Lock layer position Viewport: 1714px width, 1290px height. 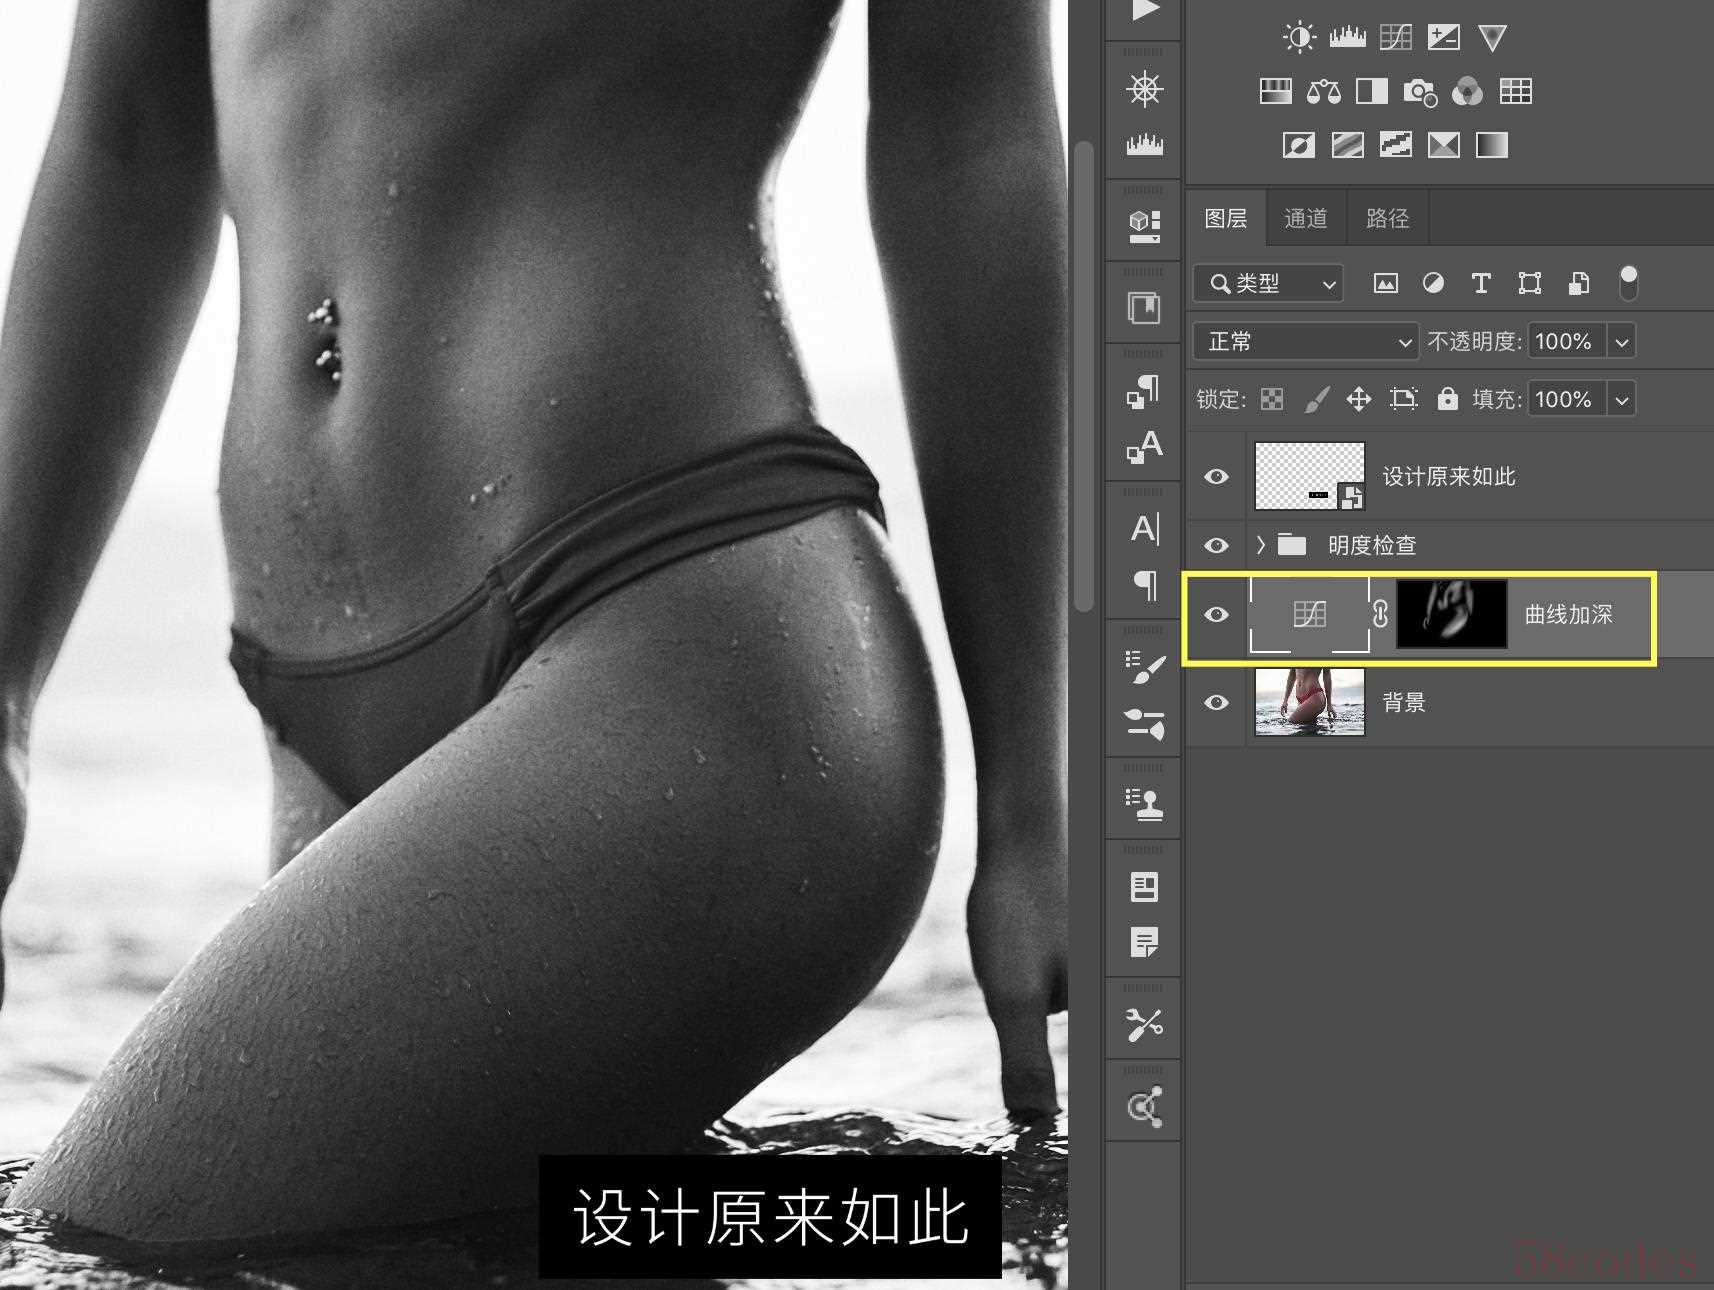1359,400
